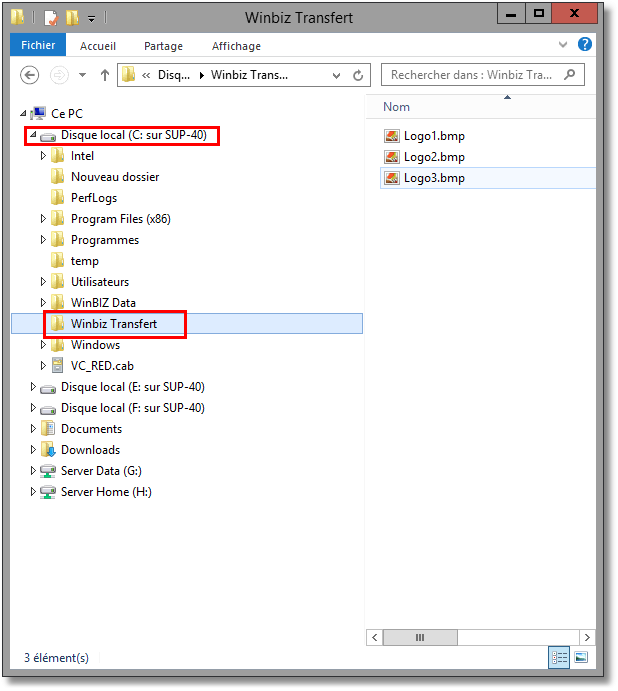
Task: Click the Logo3.bmp file icon
Action: coord(391,178)
